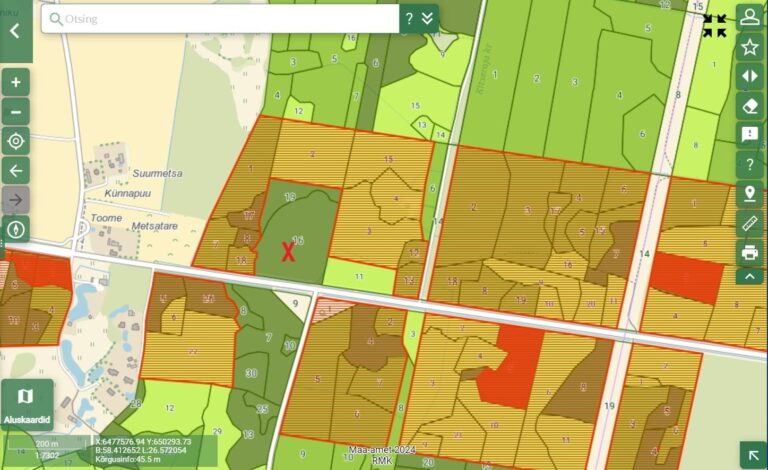This screenshot has height=470, width=768.
Task: Collapse the left side panel chevron
Action: (14, 30)
